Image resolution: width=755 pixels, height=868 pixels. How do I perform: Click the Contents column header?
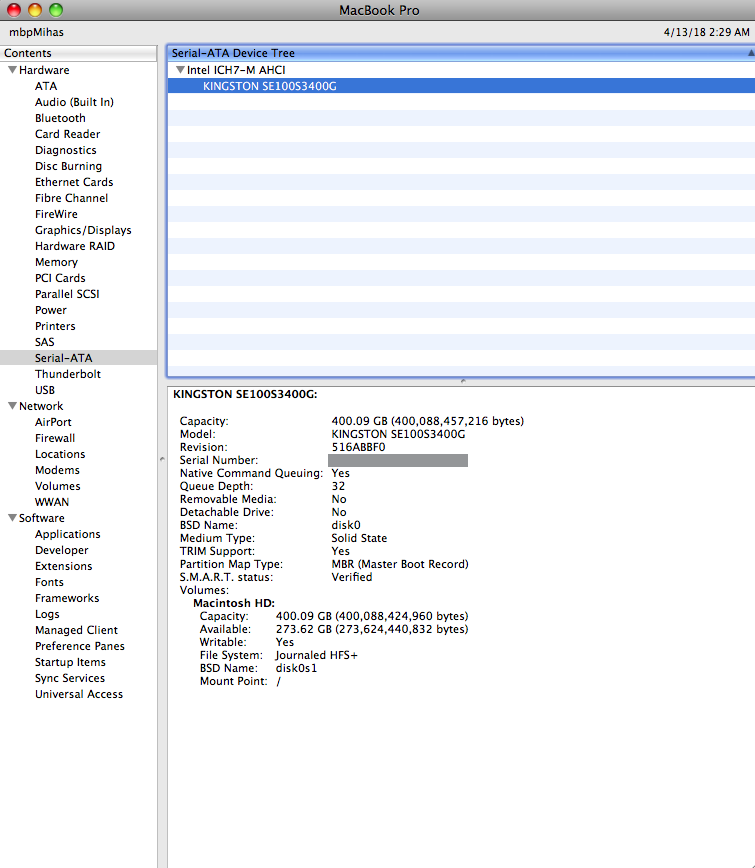coord(78,53)
